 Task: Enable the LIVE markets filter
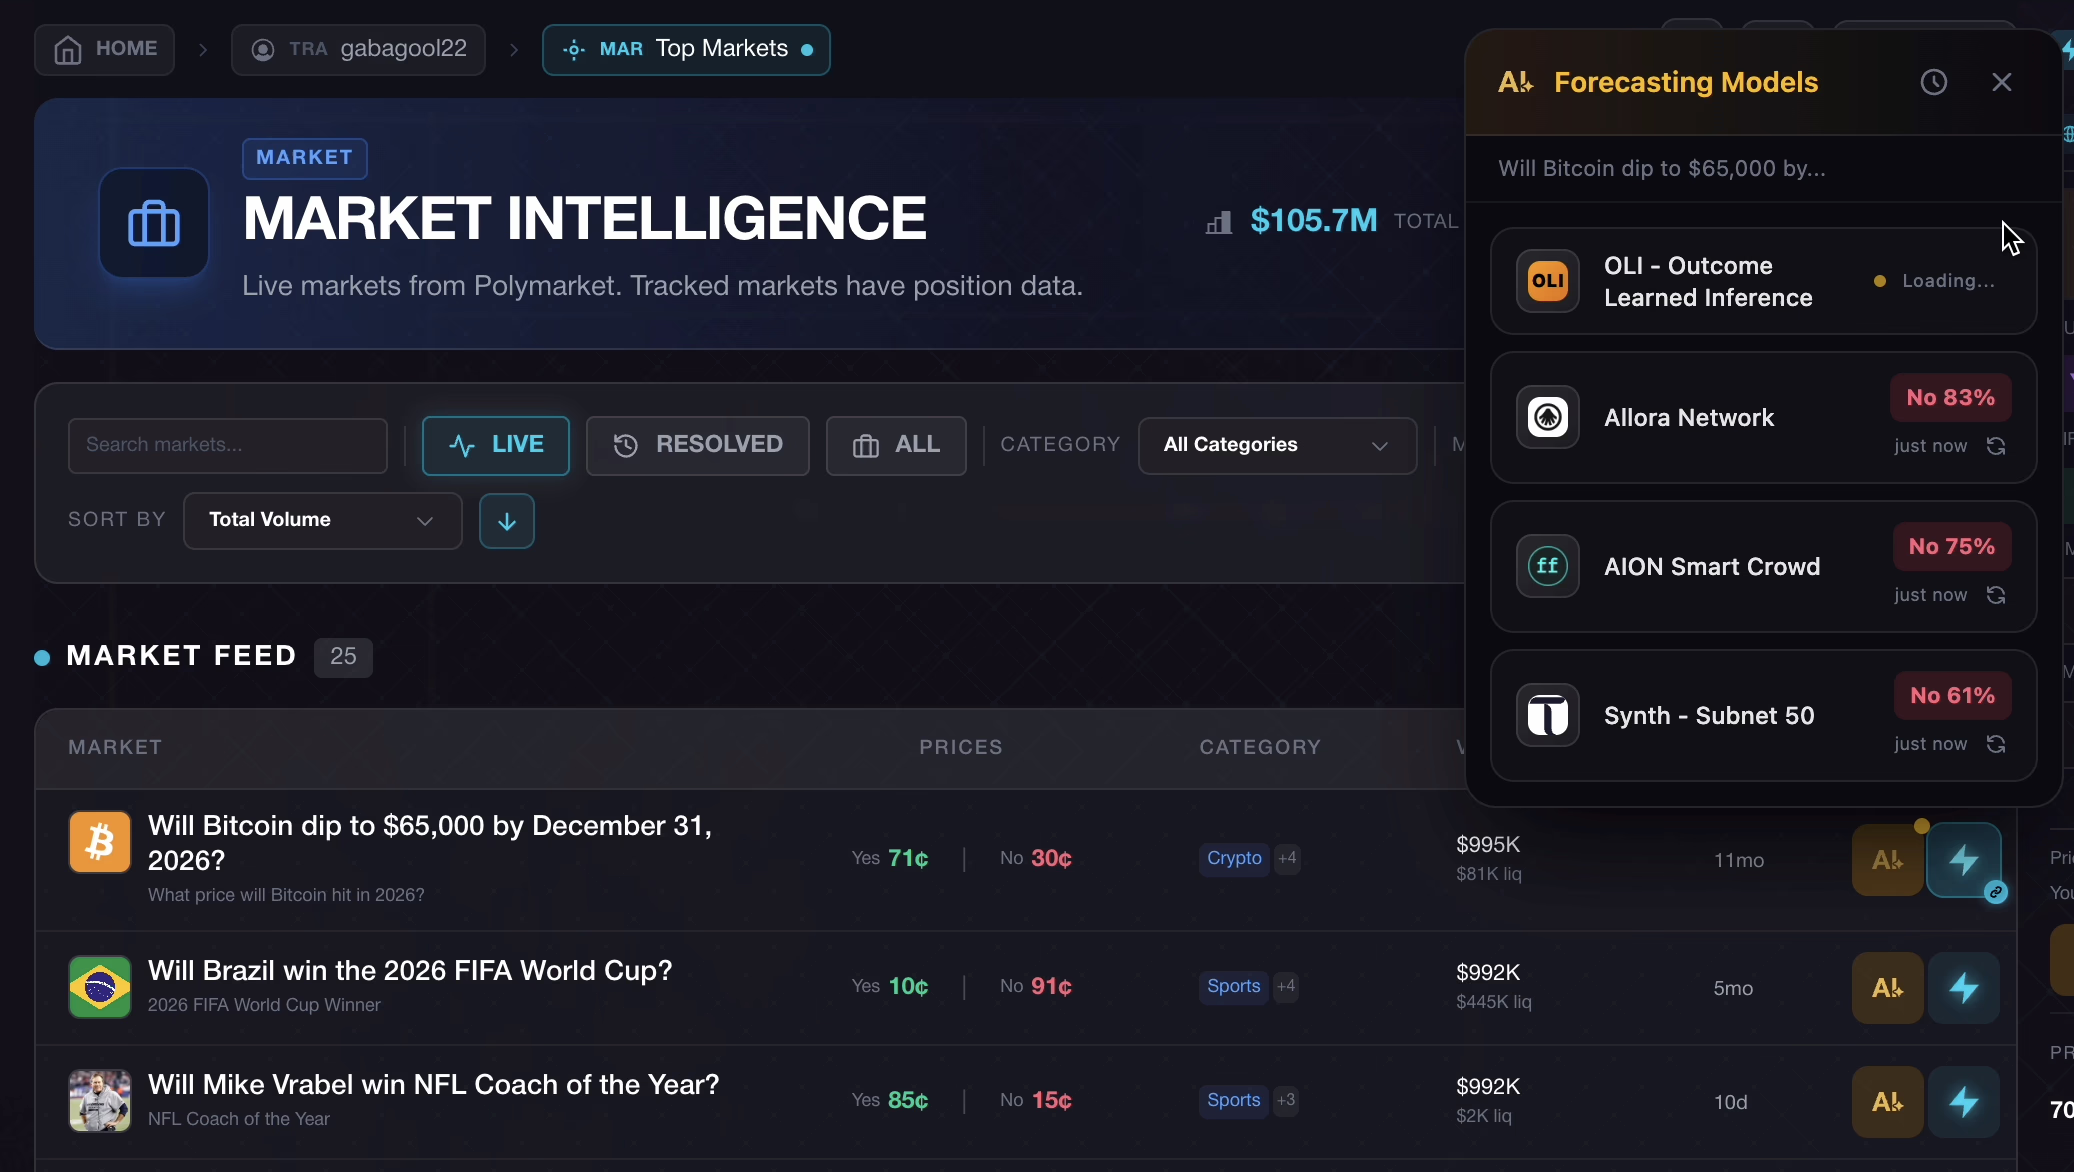point(496,445)
